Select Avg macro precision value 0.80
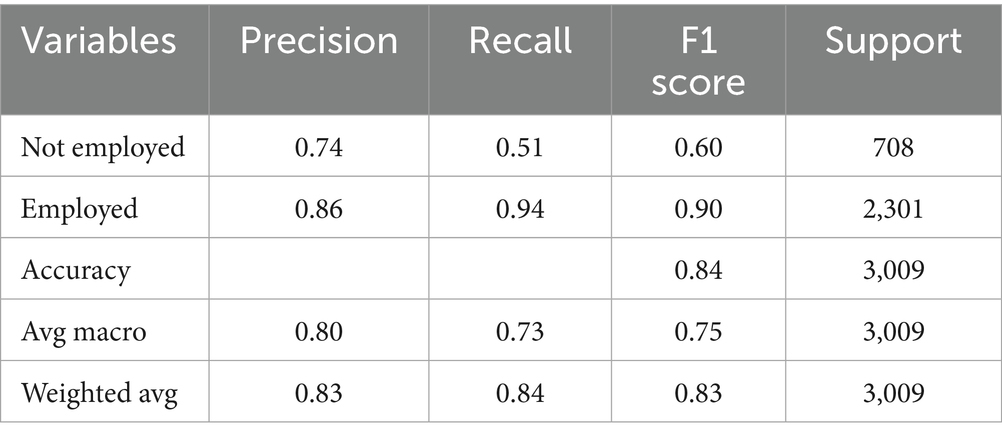The height and width of the screenshot is (440, 1002). pos(319,333)
